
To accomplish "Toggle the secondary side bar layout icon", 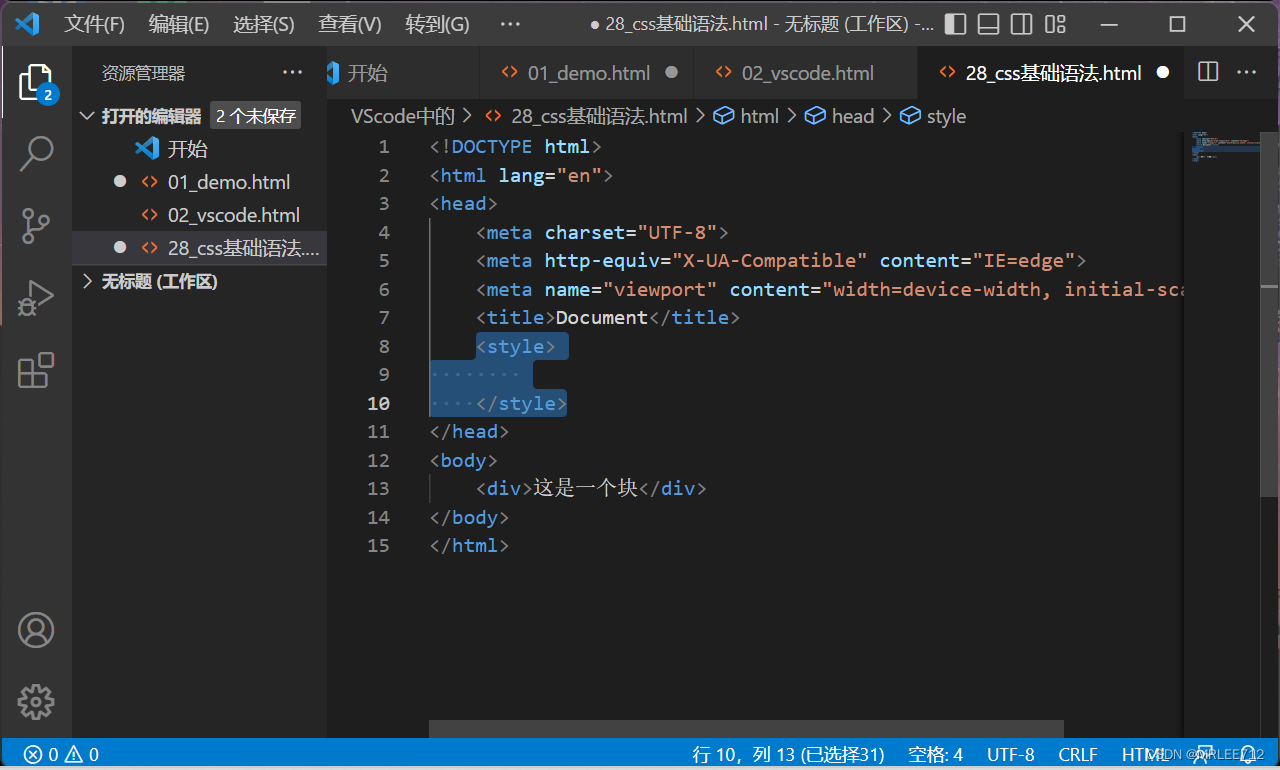I will (1021, 24).
